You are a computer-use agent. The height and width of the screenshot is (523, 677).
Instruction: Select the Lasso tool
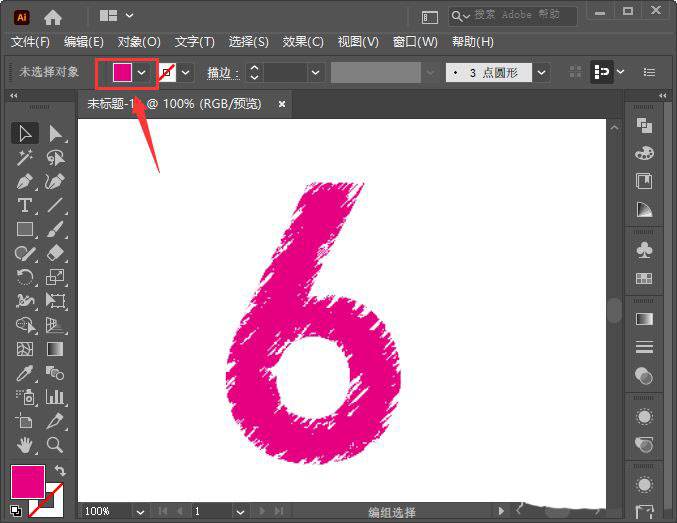click(55, 158)
